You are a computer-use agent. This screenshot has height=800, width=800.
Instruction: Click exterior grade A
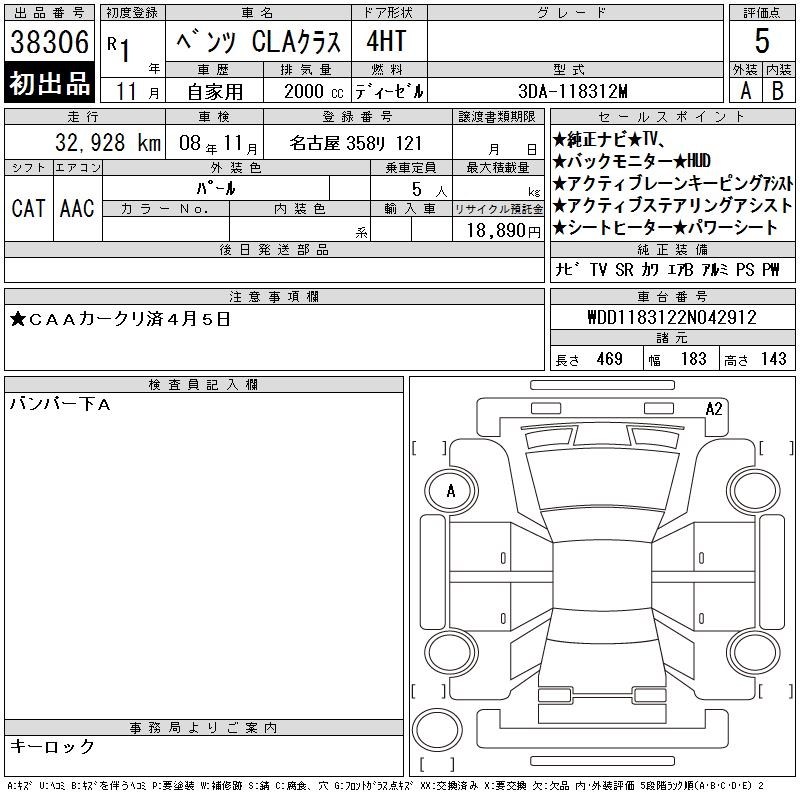[745, 91]
